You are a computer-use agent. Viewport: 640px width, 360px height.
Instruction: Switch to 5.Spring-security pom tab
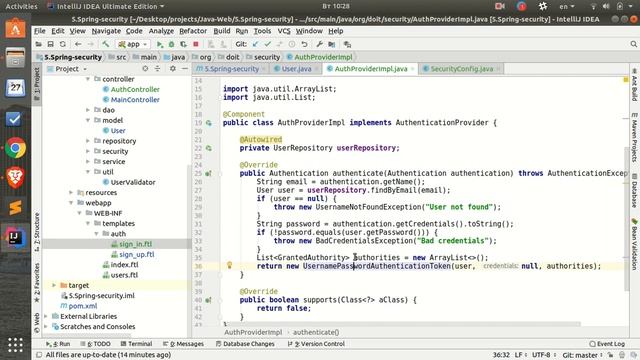(231, 69)
